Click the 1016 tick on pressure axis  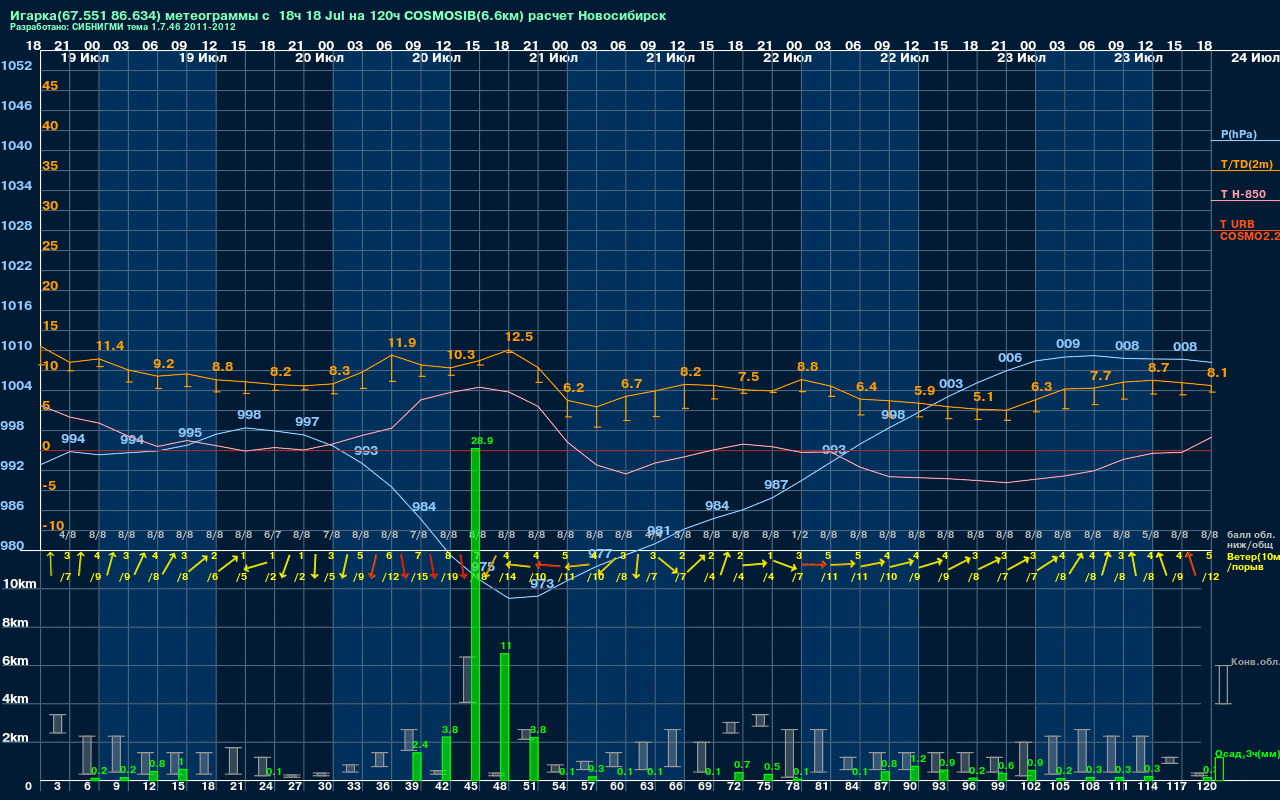click(x=17, y=306)
